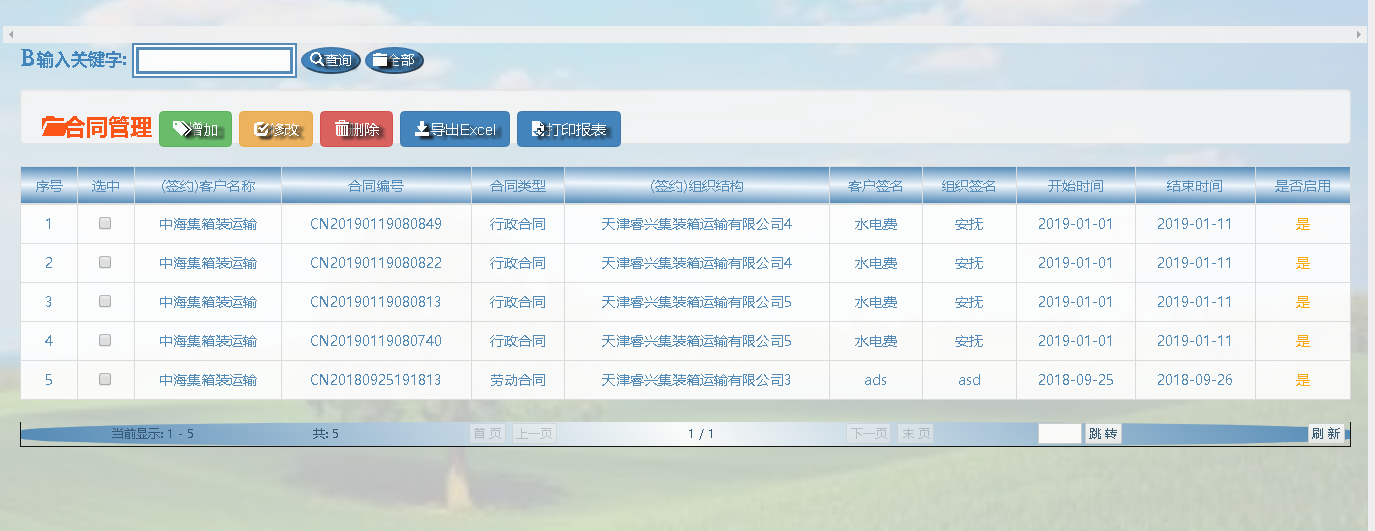
Task: Tick the checkbox in row 3
Action: coord(105,301)
